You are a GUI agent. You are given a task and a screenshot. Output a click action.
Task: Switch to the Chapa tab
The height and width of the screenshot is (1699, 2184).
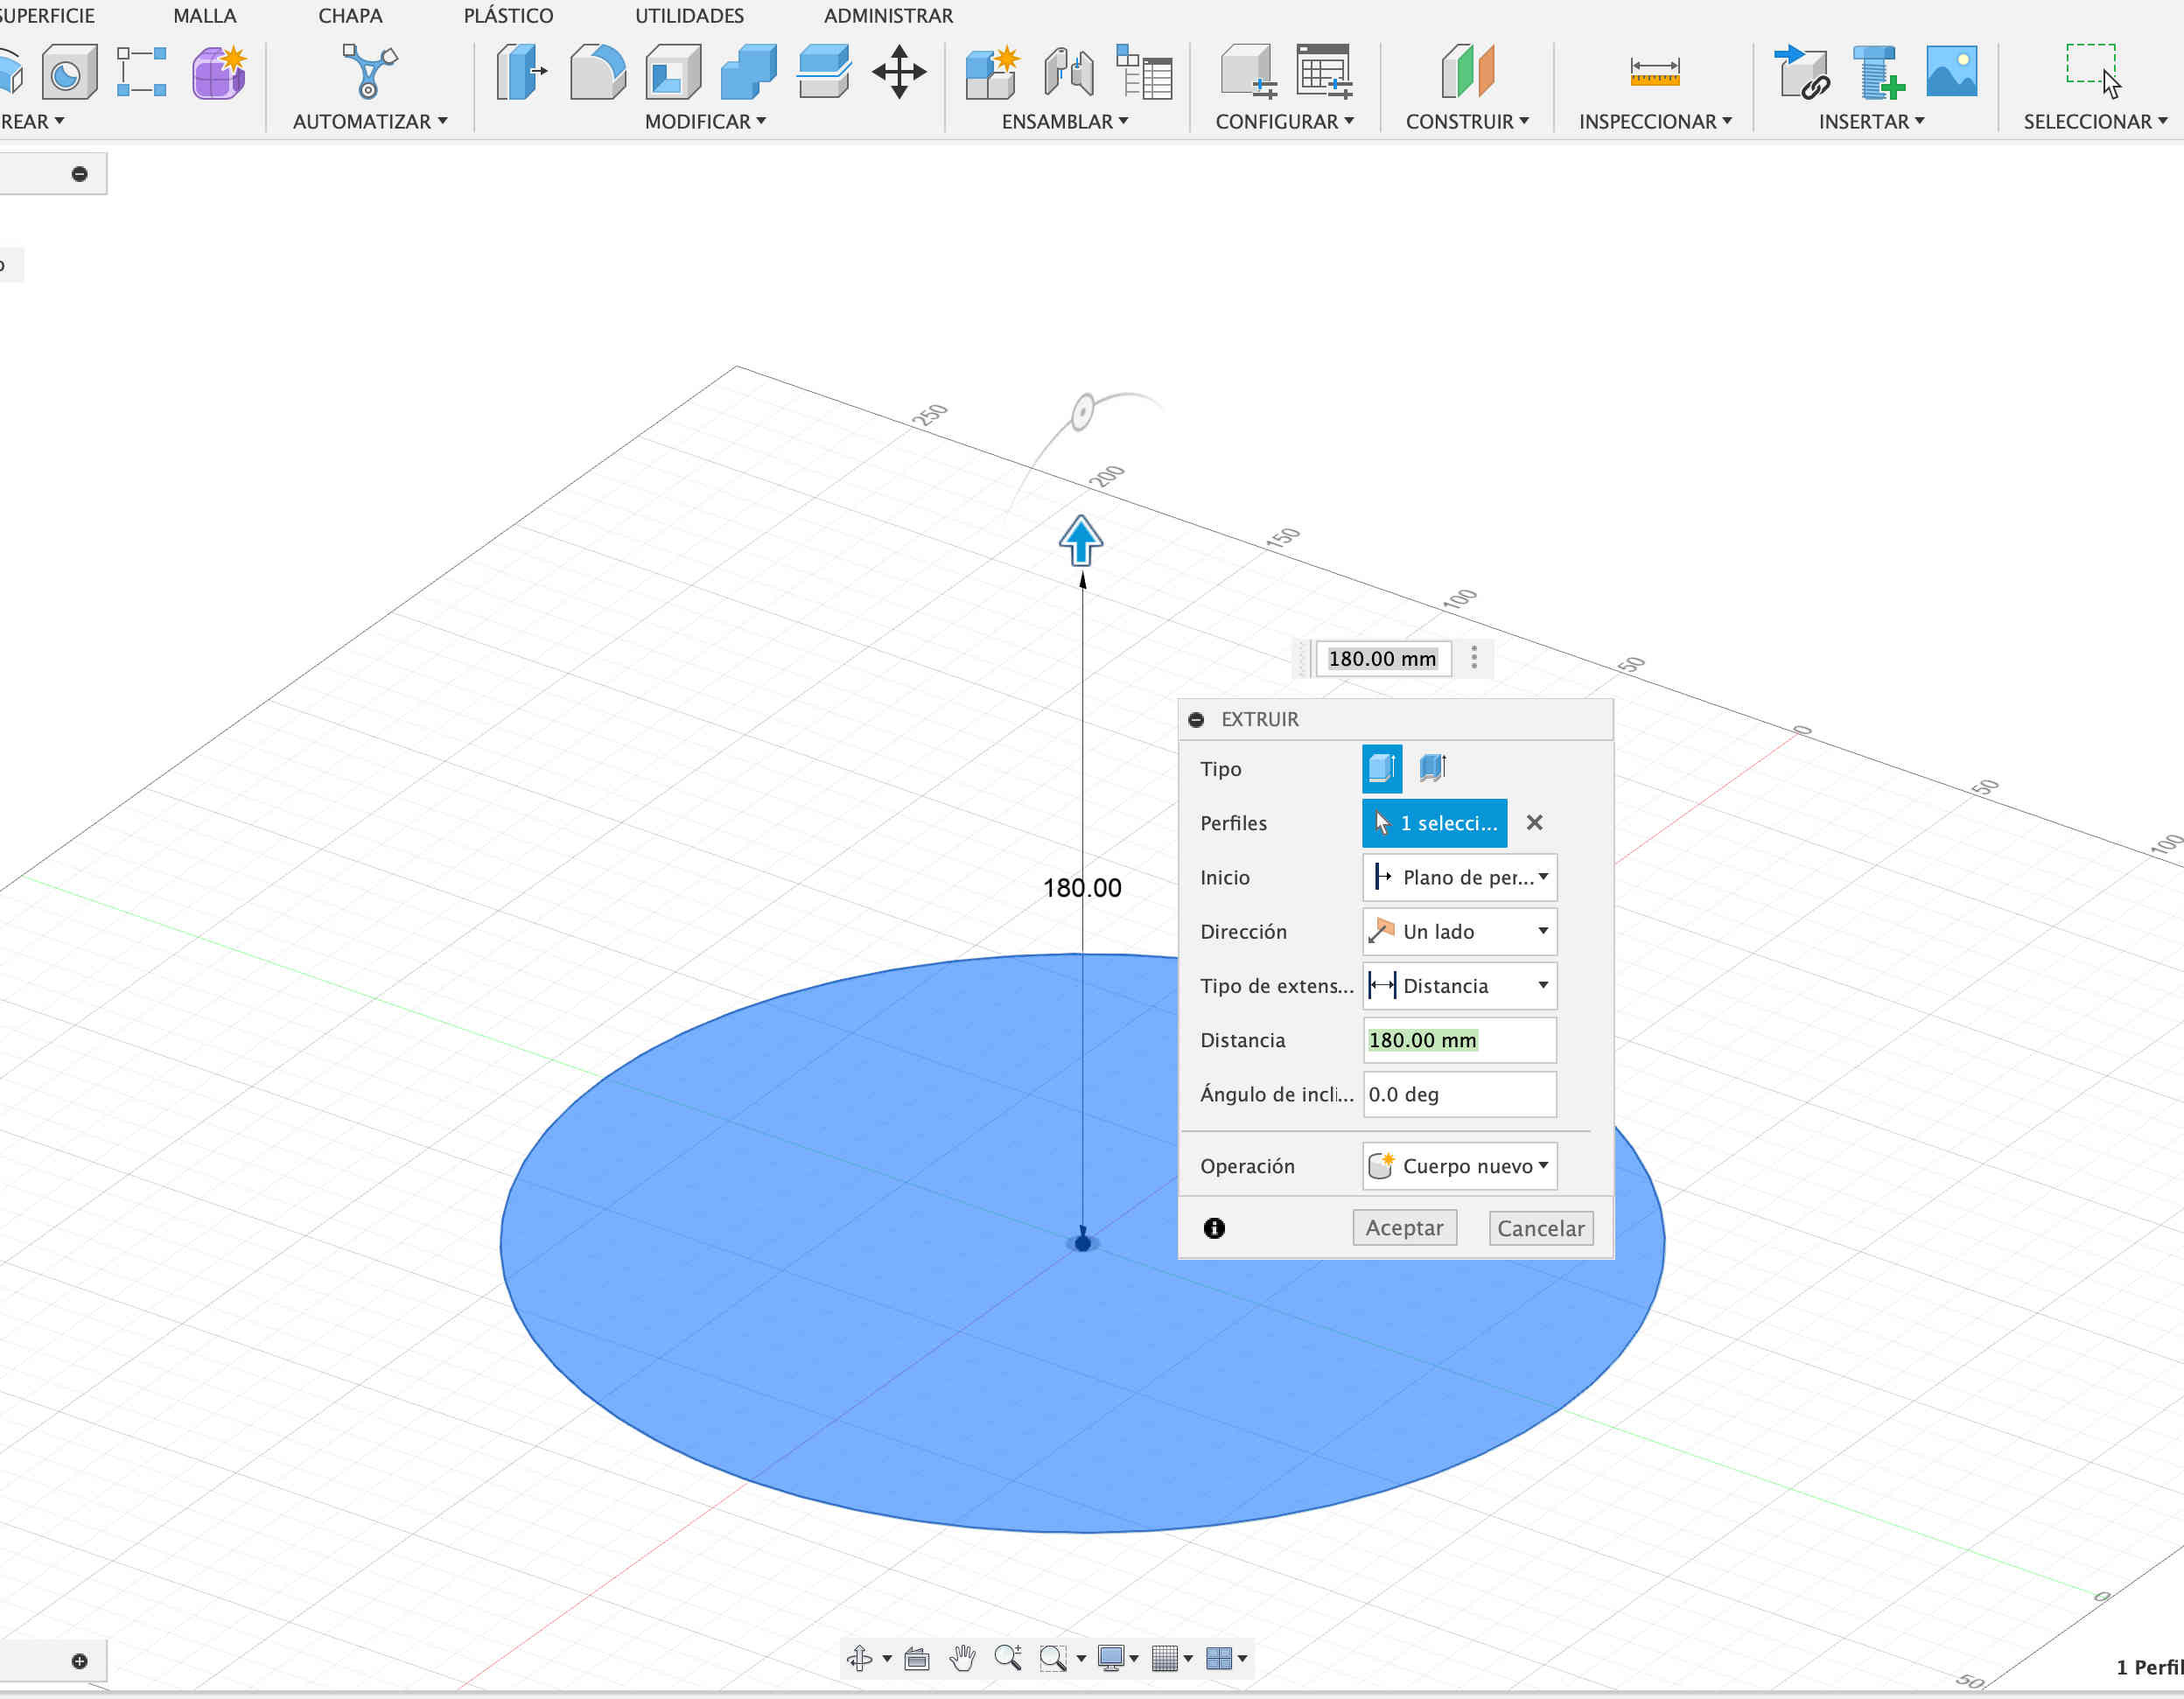click(350, 16)
